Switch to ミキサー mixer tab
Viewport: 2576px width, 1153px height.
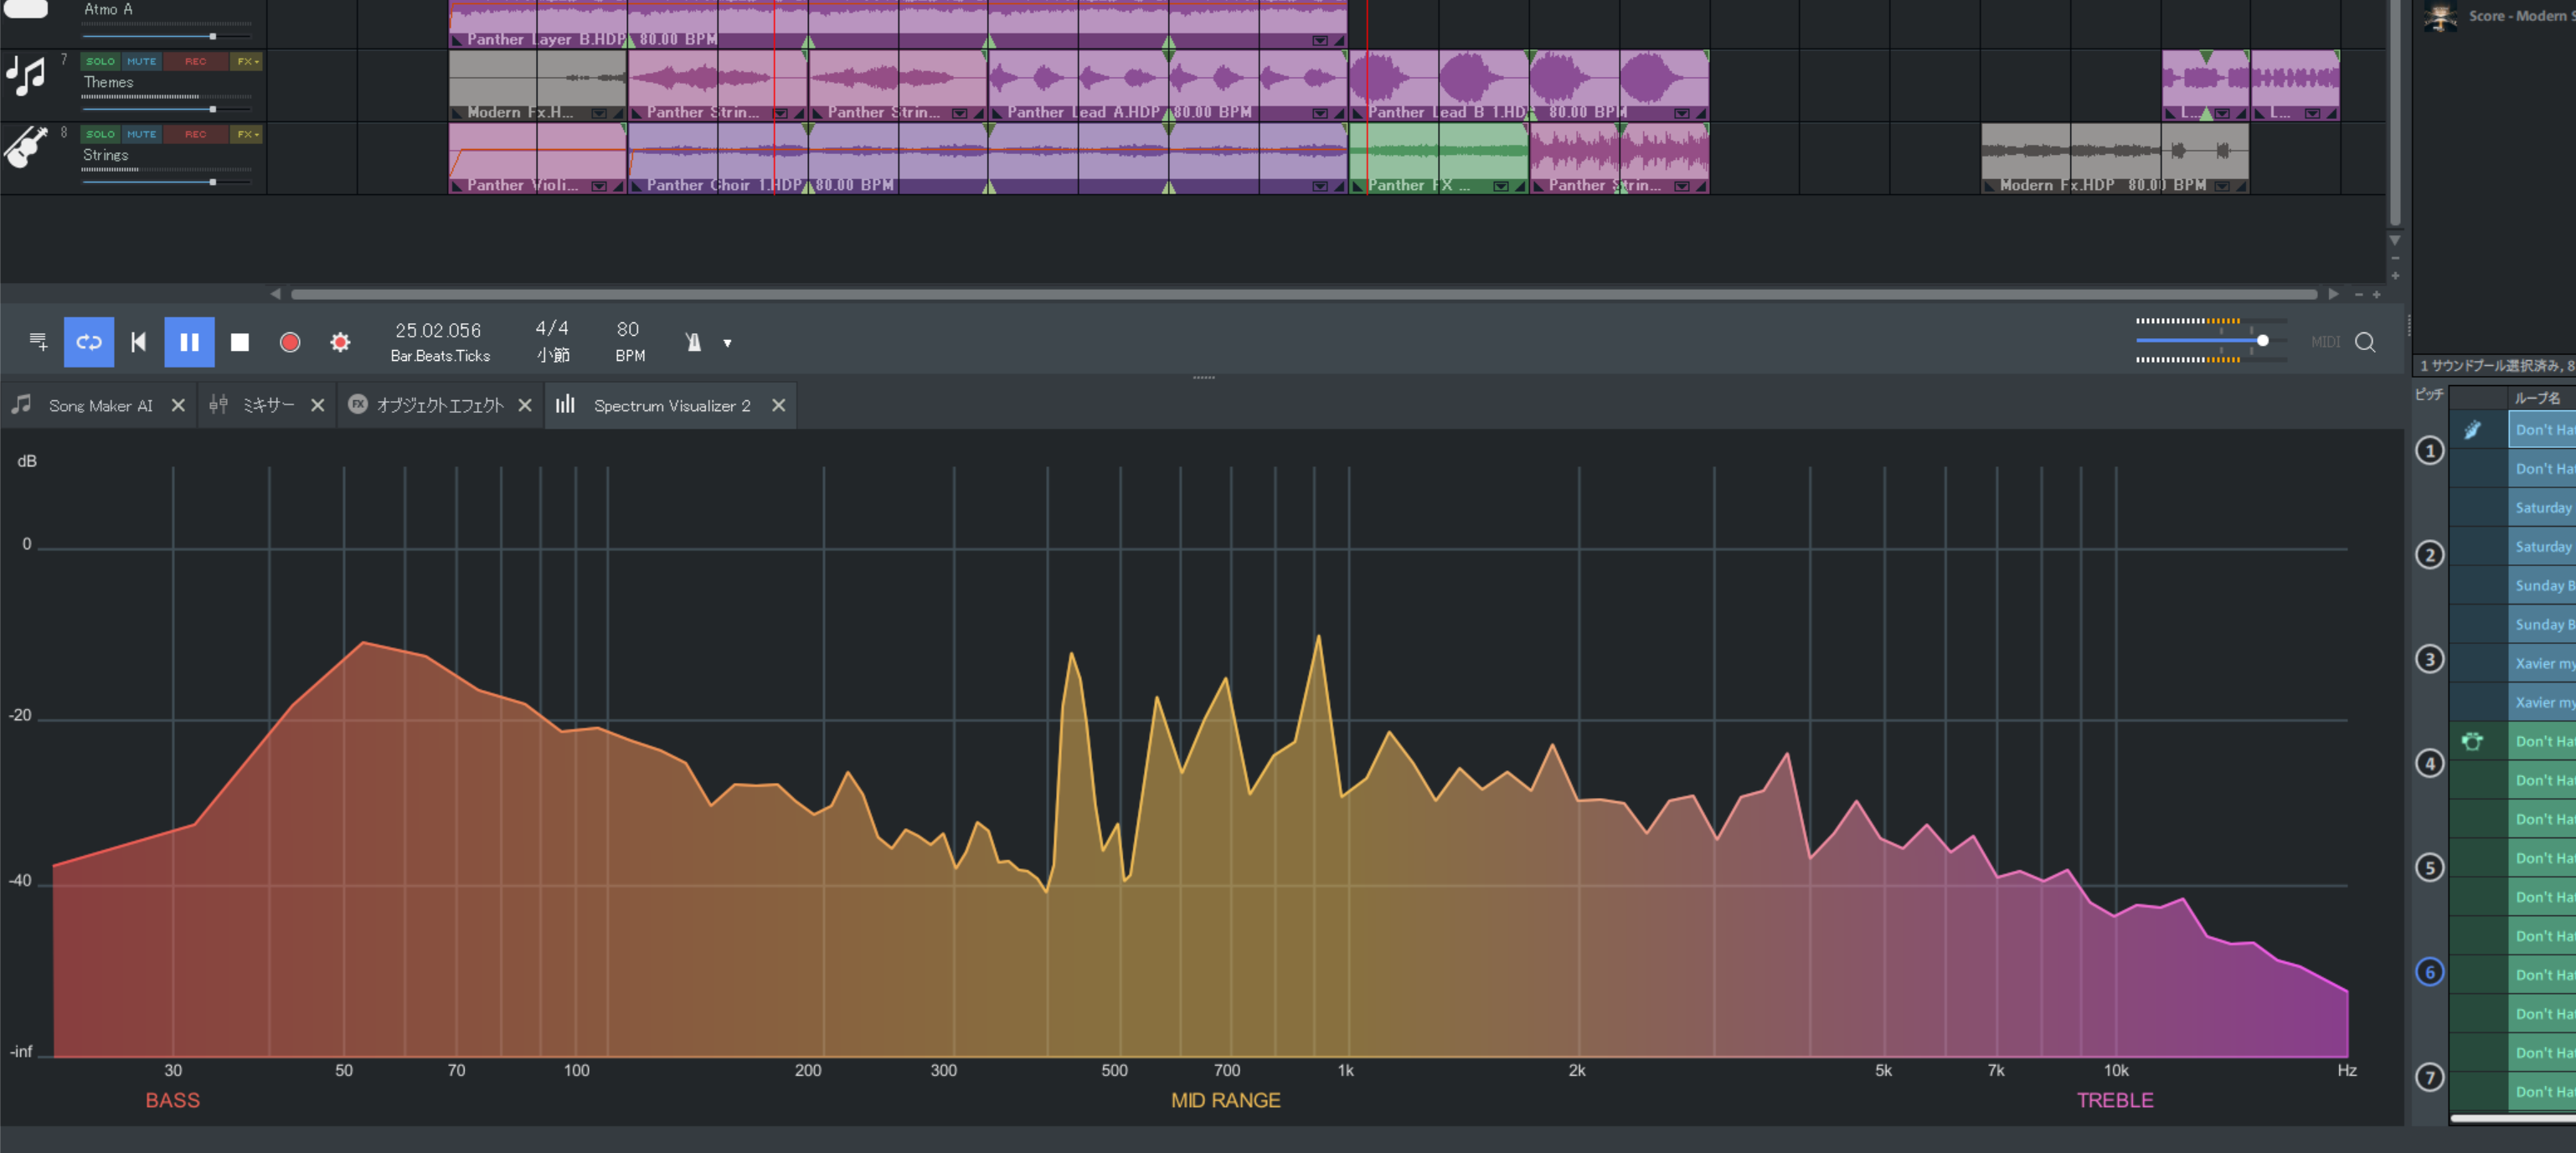coord(268,405)
